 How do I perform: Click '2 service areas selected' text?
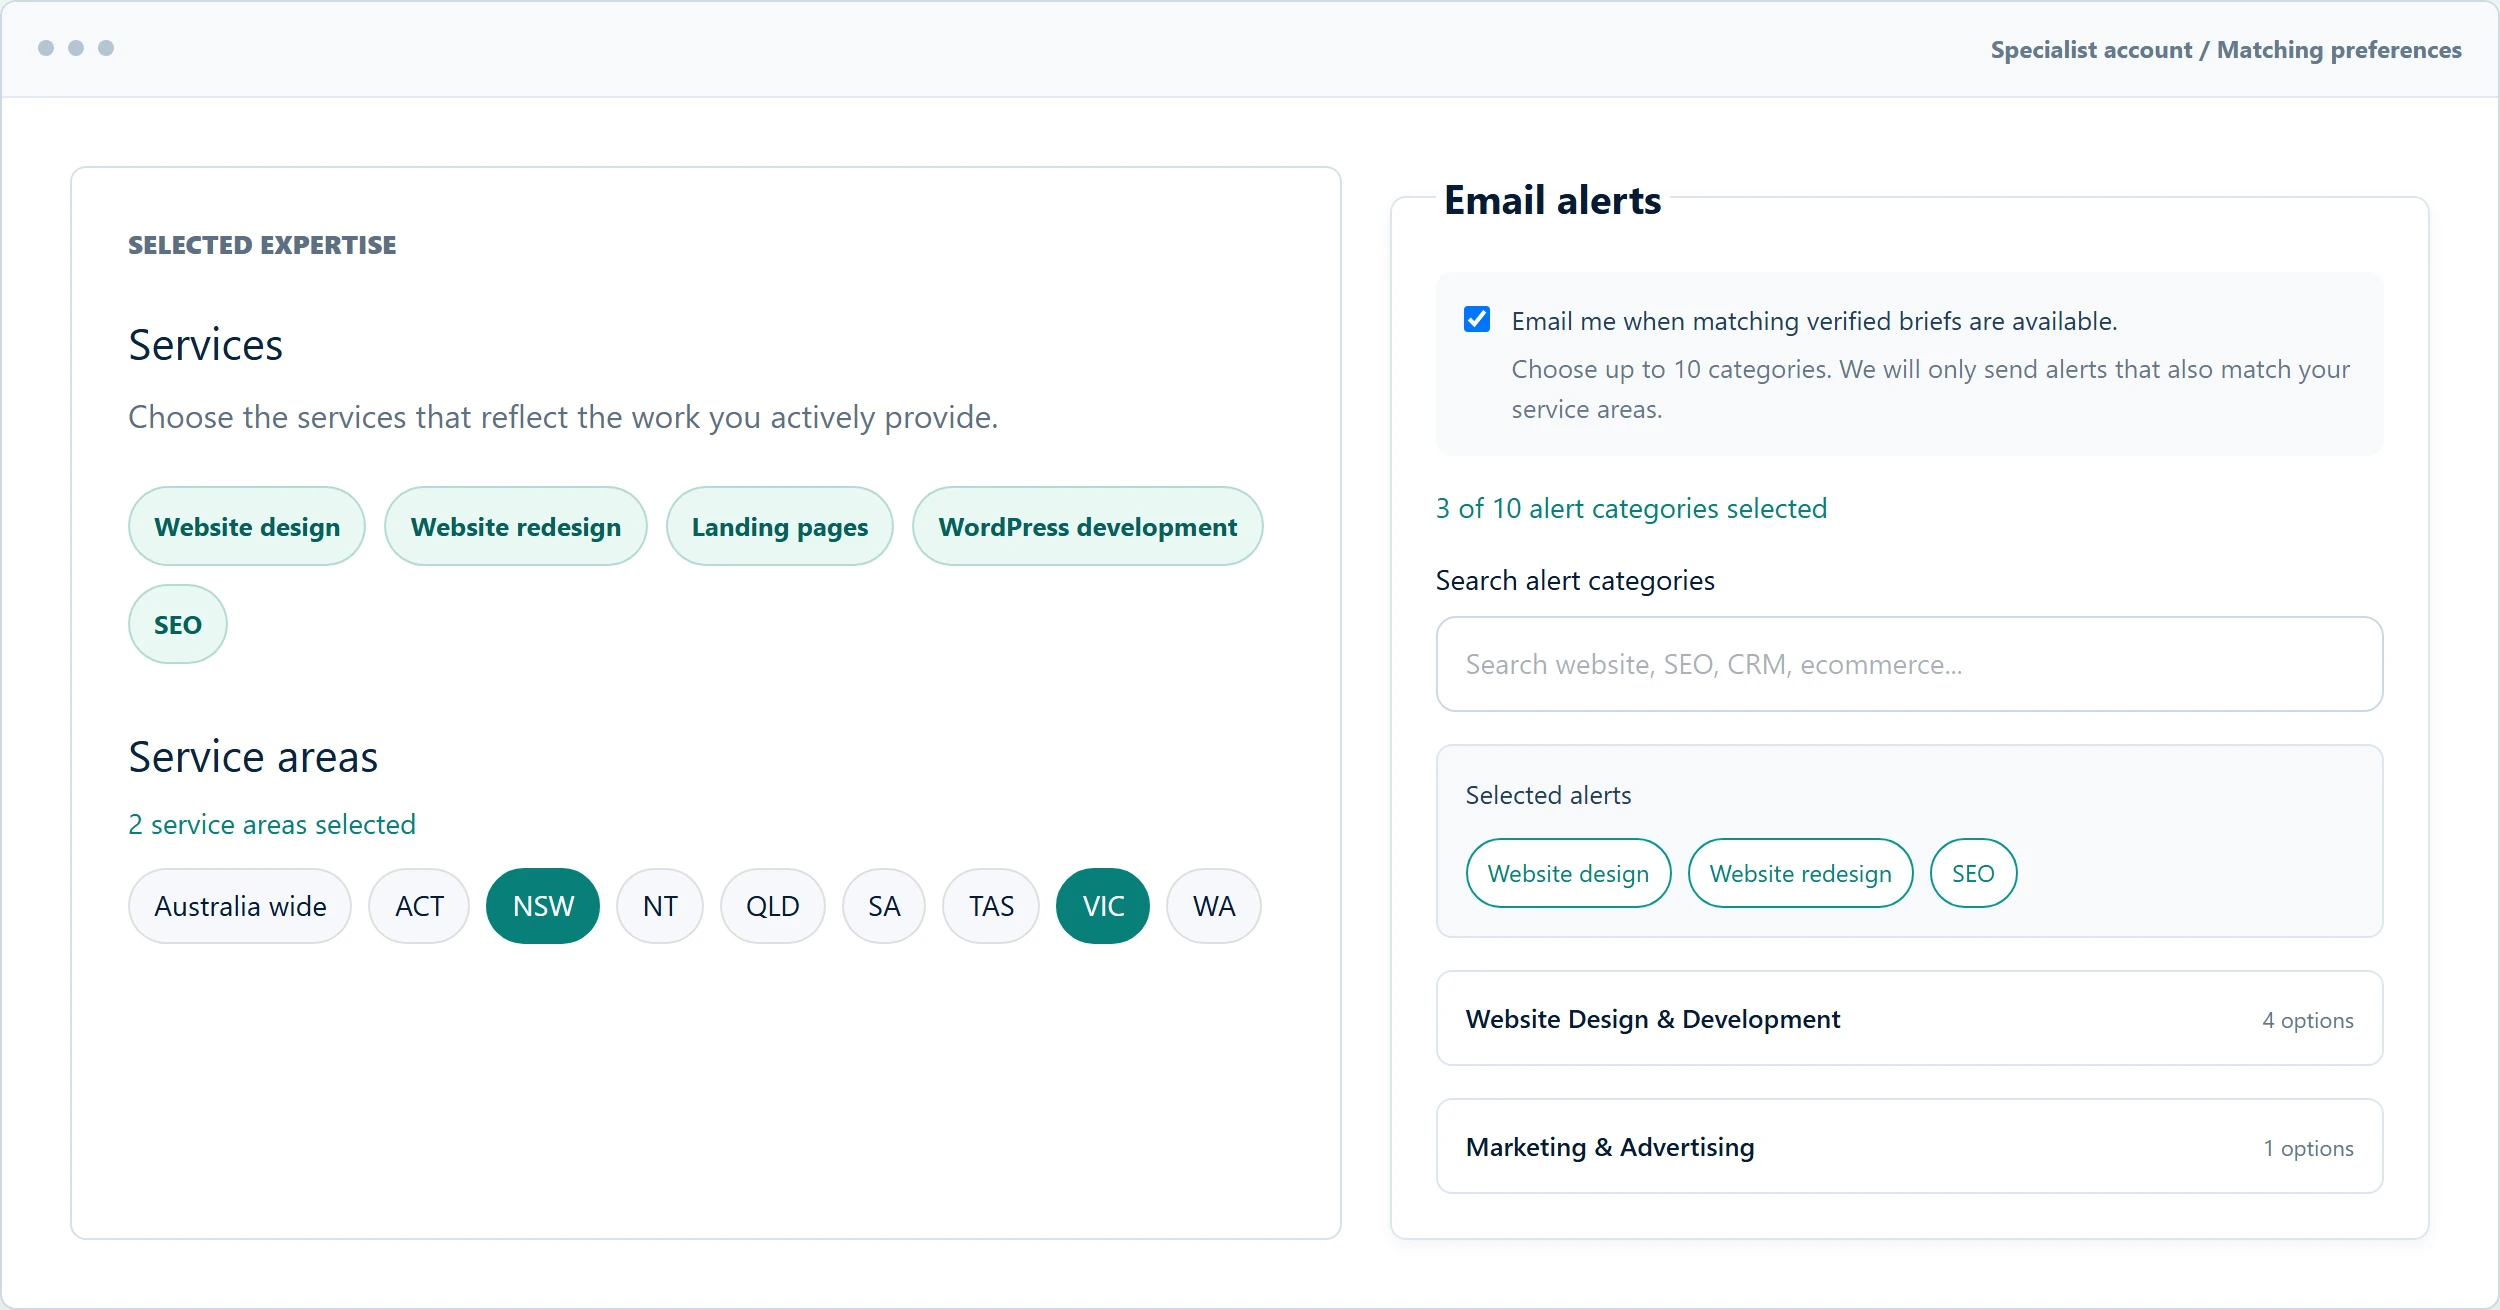point(272,825)
